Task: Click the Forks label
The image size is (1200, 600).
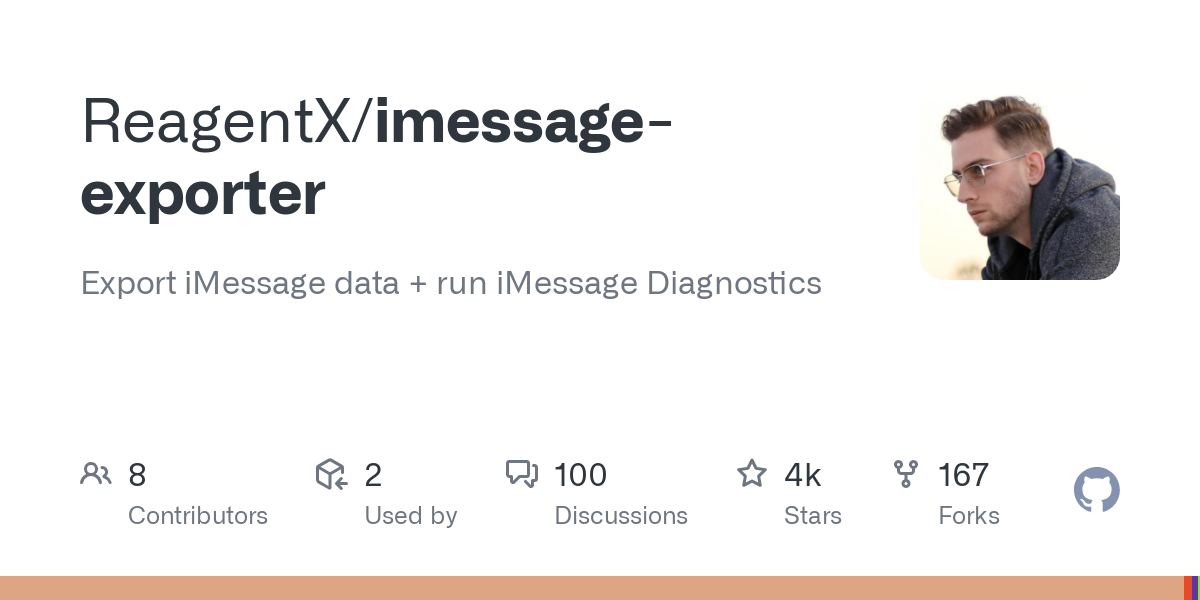Action: [969, 516]
